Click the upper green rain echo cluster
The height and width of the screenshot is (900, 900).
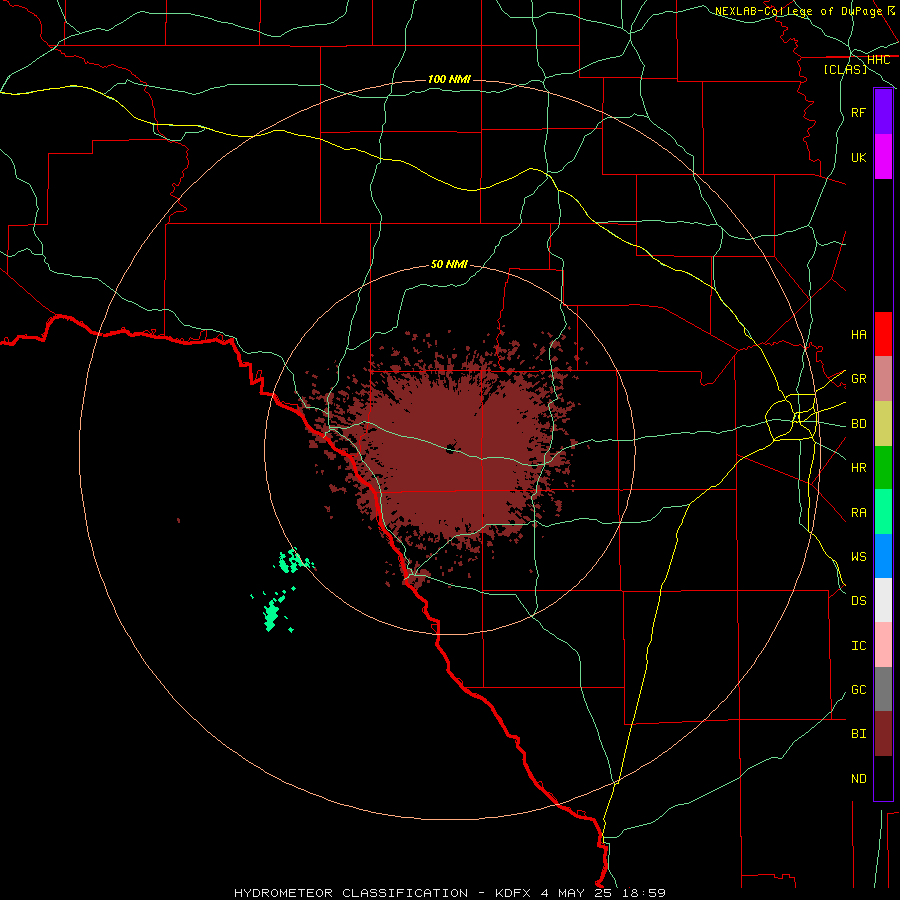coord(293,561)
